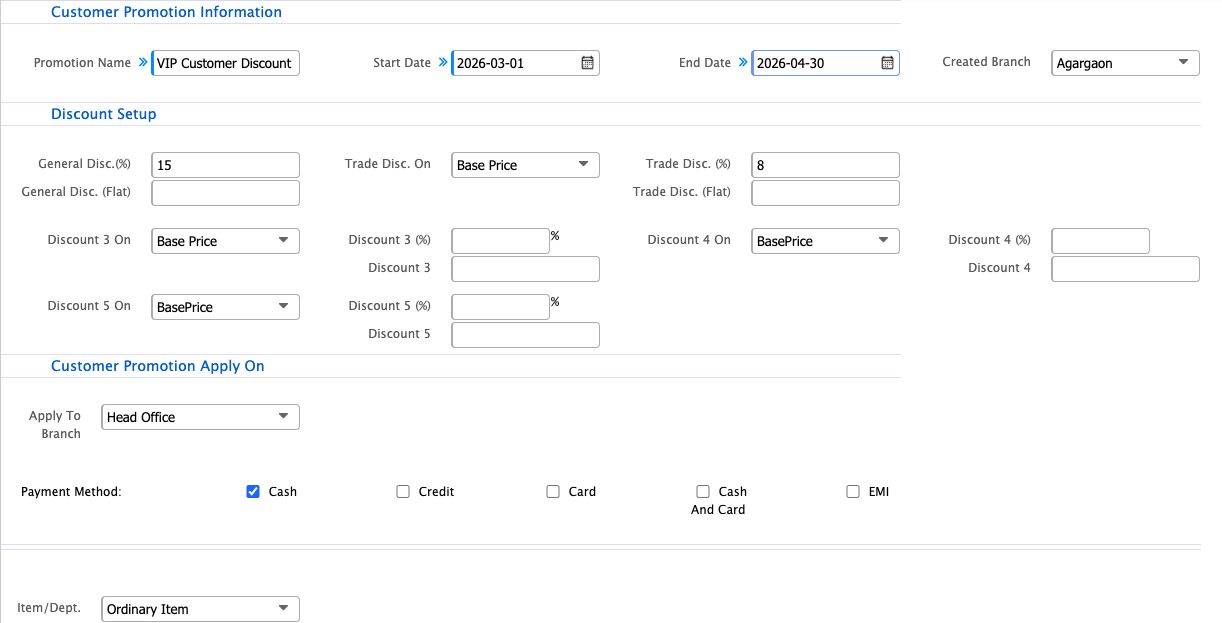Open the Discount 5 On dropdown
Screen dimensions: 1222x623
[x=225, y=307]
